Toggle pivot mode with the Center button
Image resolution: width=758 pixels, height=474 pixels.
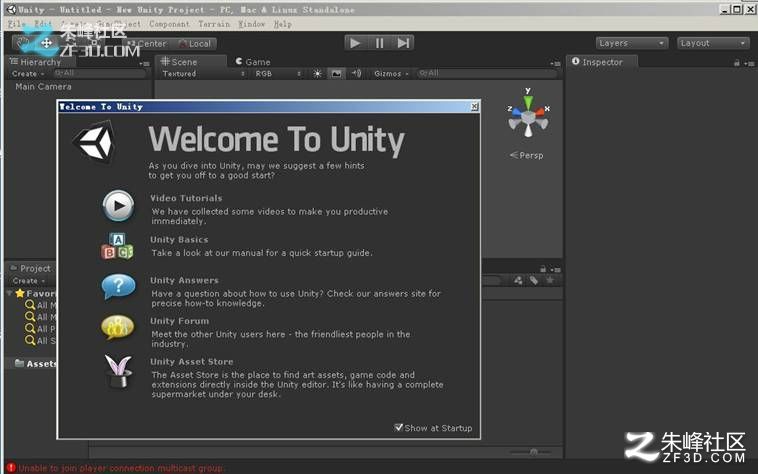(x=147, y=43)
